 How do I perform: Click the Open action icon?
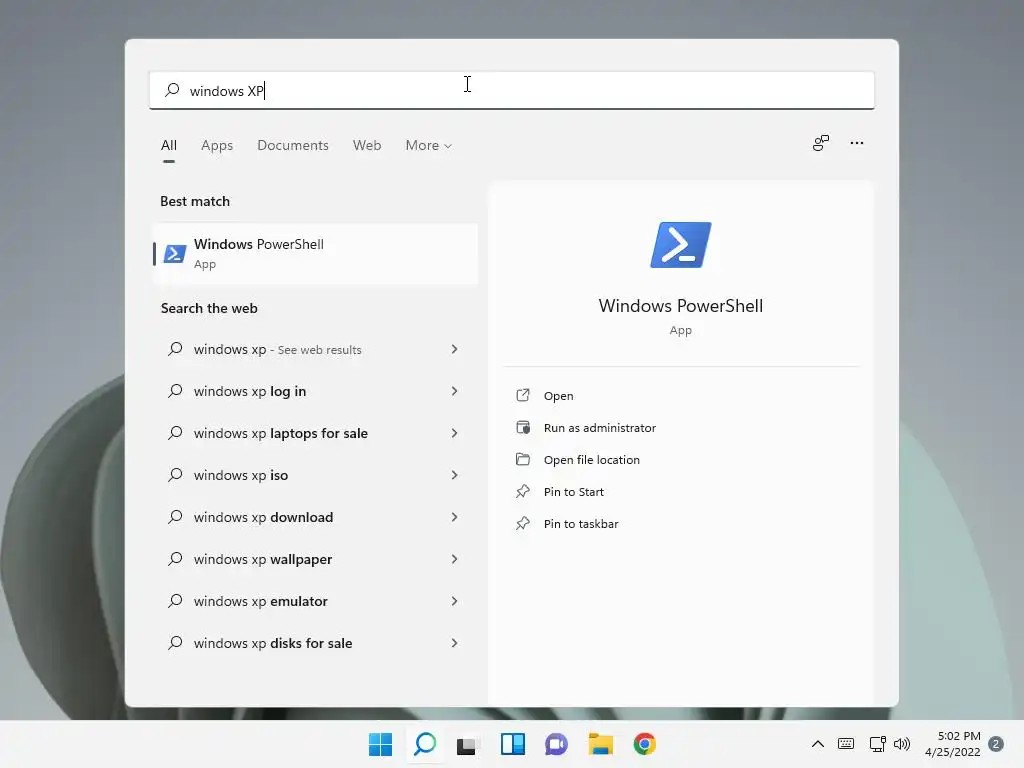523,395
